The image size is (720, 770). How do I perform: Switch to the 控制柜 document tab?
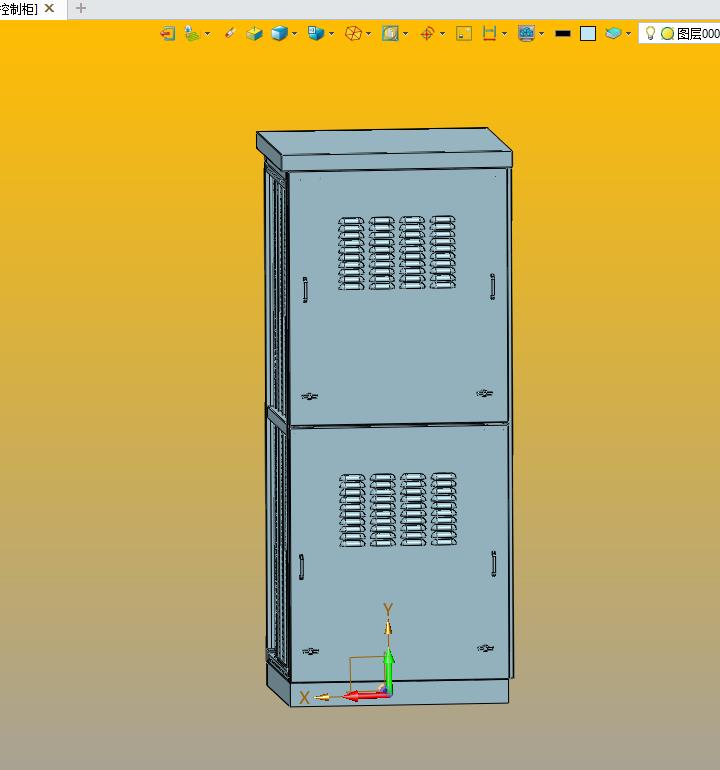[19, 9]
